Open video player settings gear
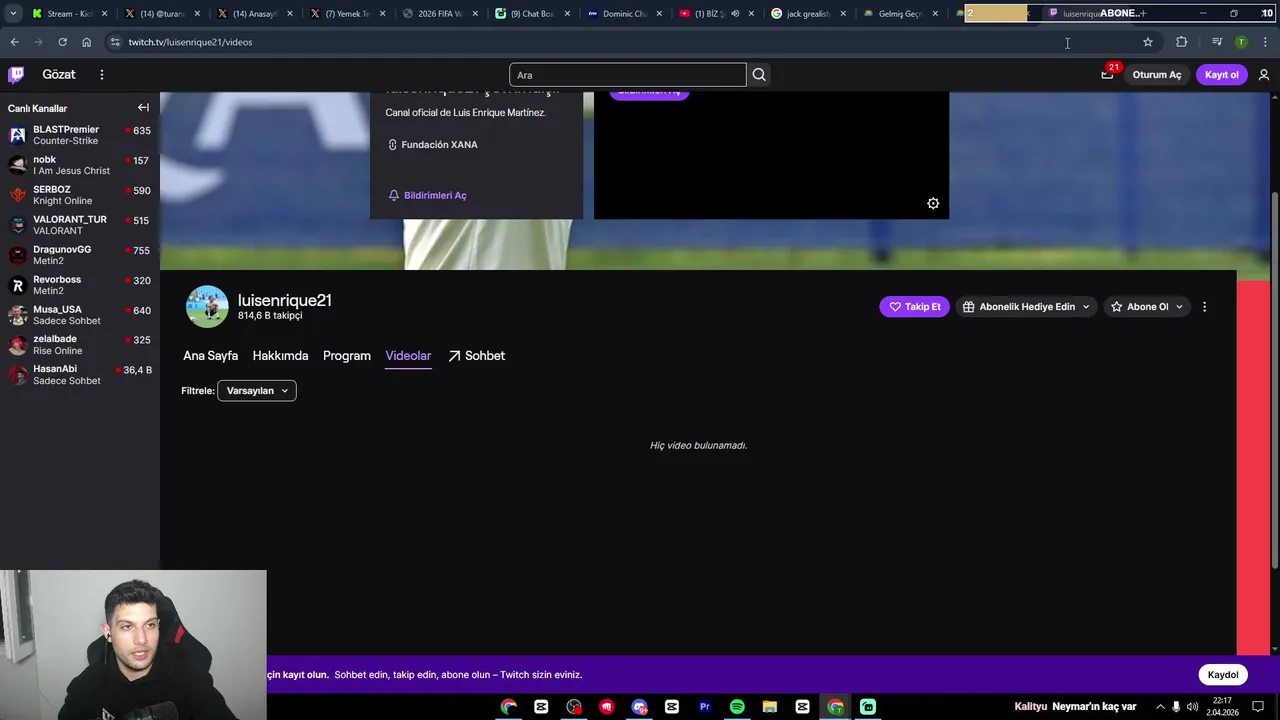The width and height of the screenshot is (1280, 720). point(933,203)
